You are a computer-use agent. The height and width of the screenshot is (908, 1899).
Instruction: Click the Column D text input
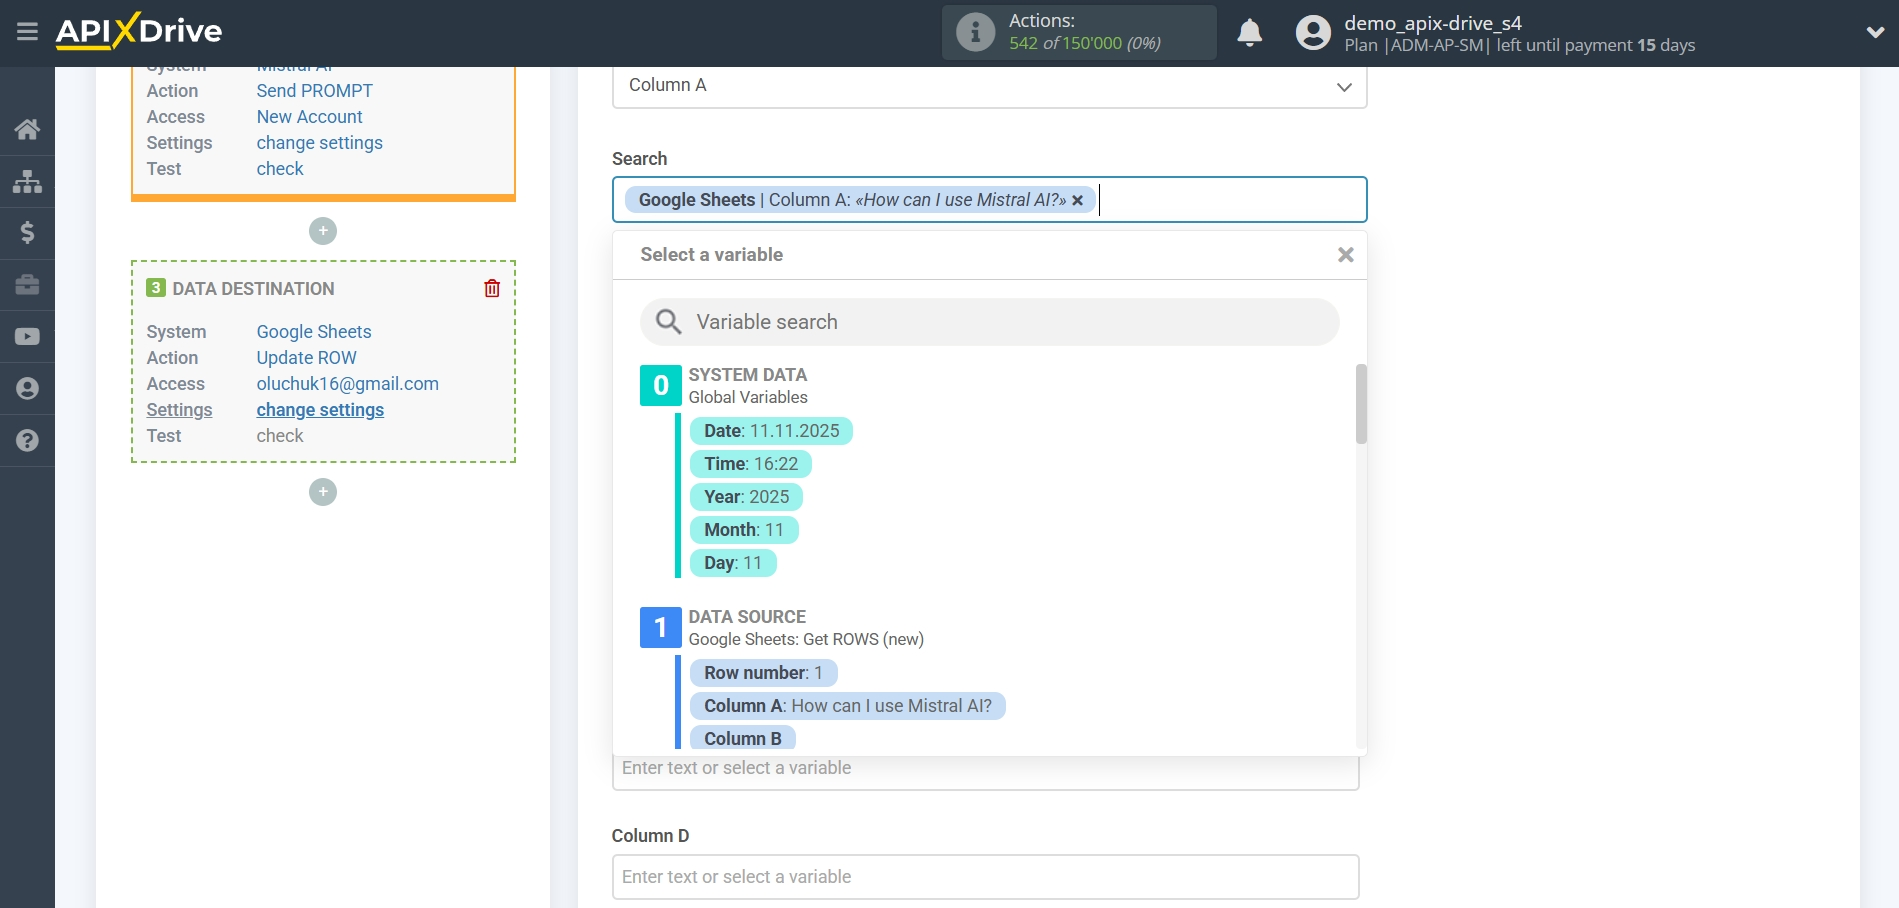(x=985, y=876)
